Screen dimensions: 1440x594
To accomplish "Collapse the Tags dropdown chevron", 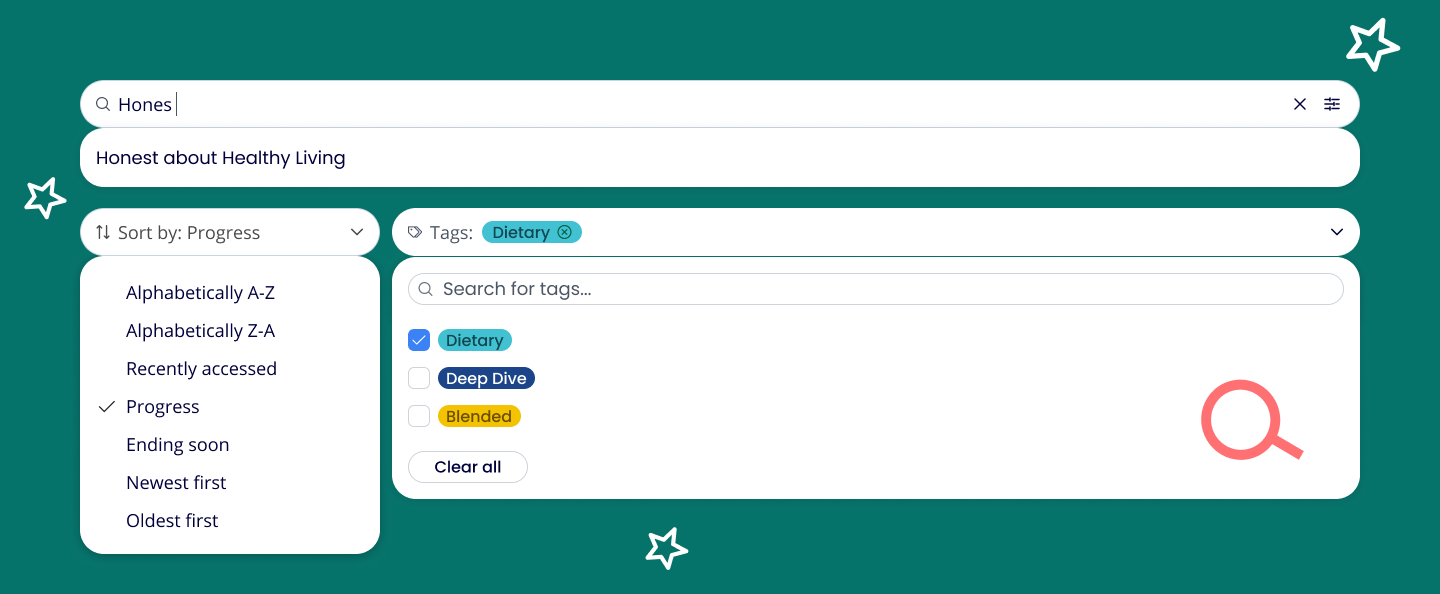I will [x=1337, y=232].
